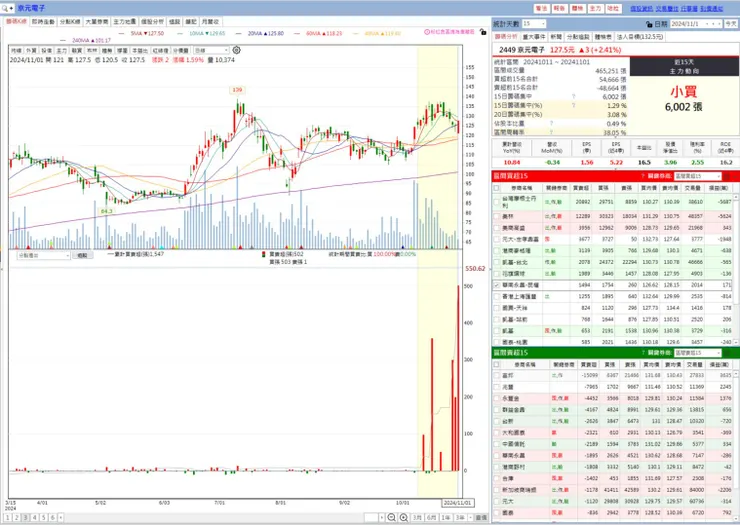Click the pink info icon above chart
740x525 pixels.
[427, 32]
